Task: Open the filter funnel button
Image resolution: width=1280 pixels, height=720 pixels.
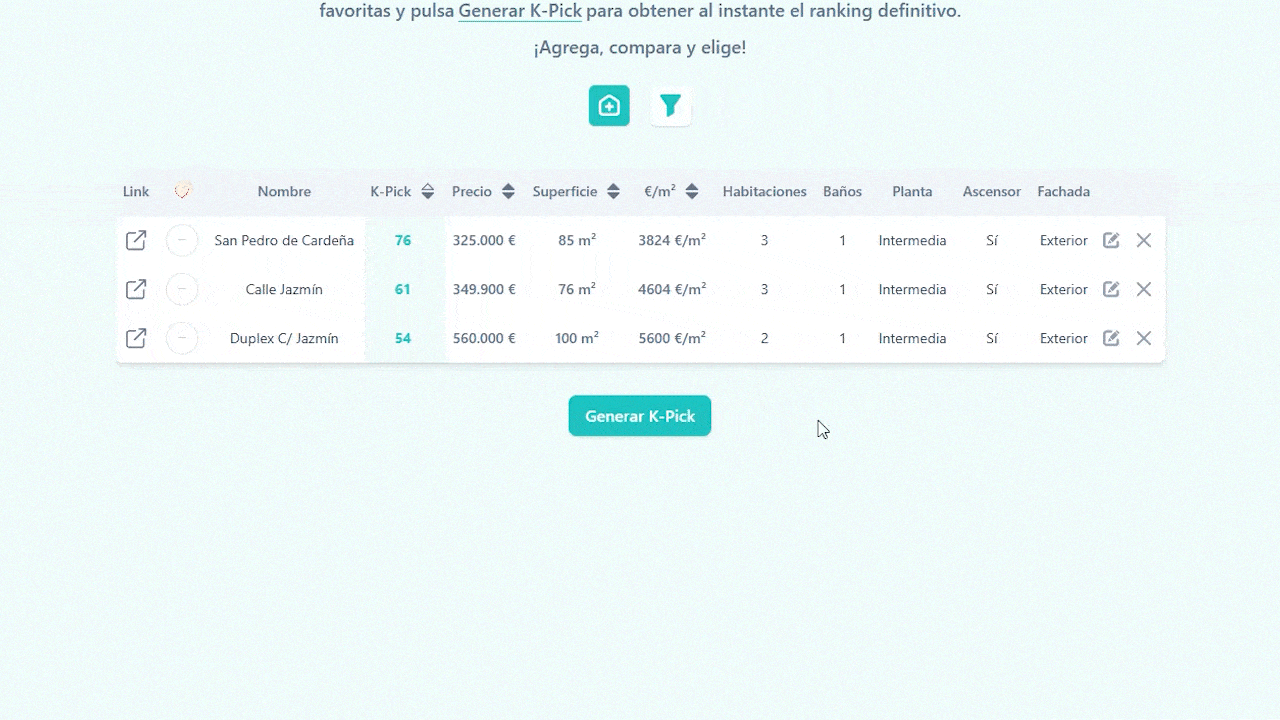Action: click(x=671, y=106)
